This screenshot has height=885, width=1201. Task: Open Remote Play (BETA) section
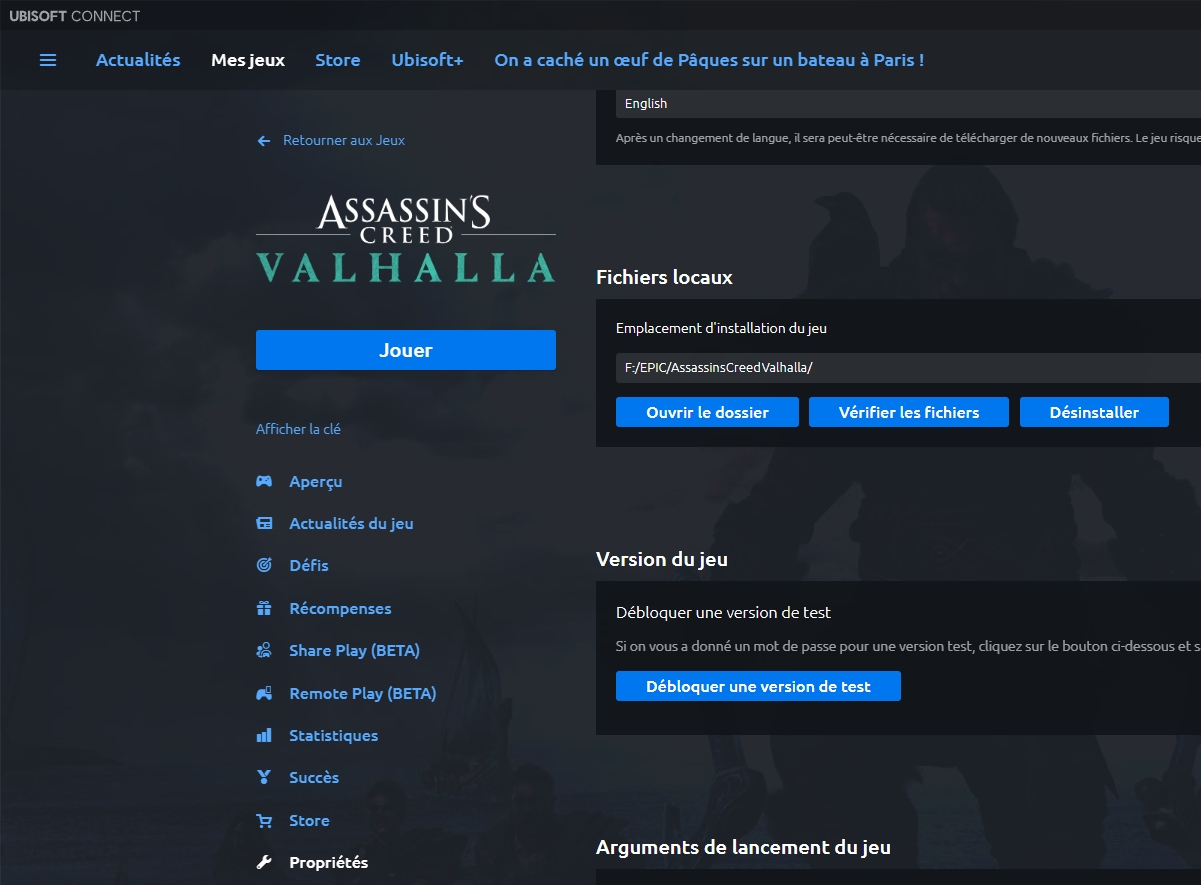tap(363, 693)
